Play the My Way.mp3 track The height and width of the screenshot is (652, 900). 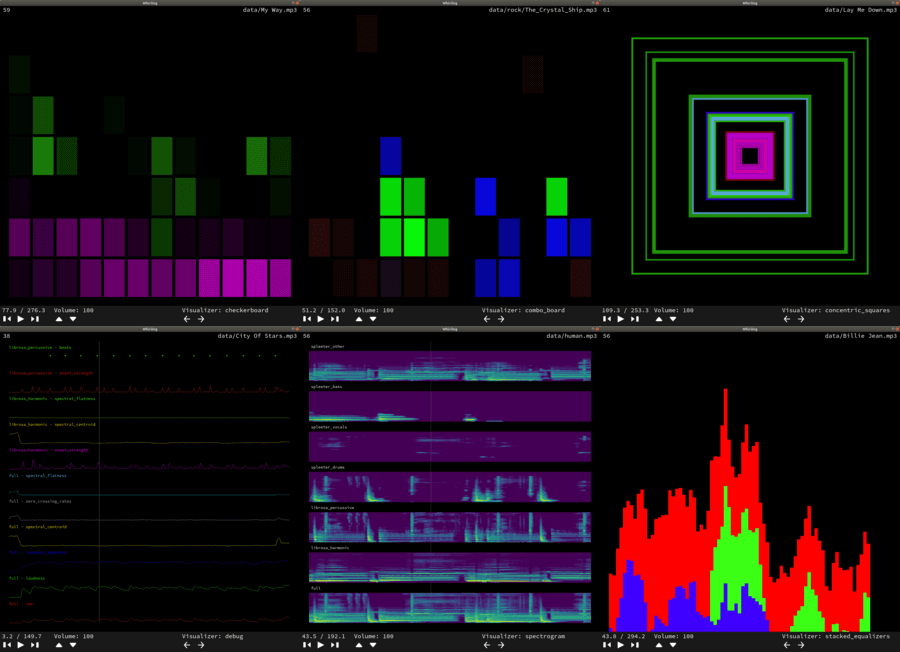pos(20,319)
